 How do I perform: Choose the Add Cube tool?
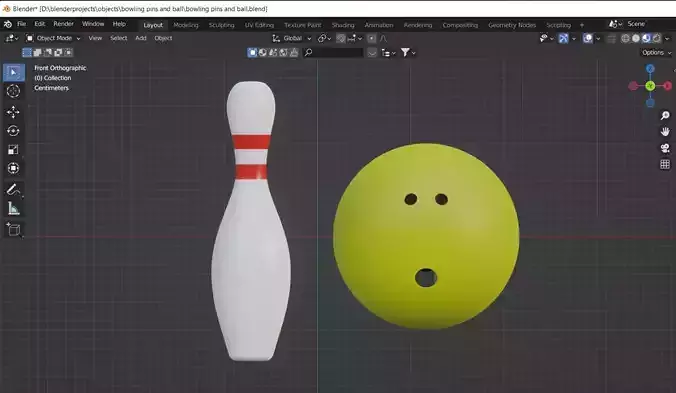tap(13, 230)
